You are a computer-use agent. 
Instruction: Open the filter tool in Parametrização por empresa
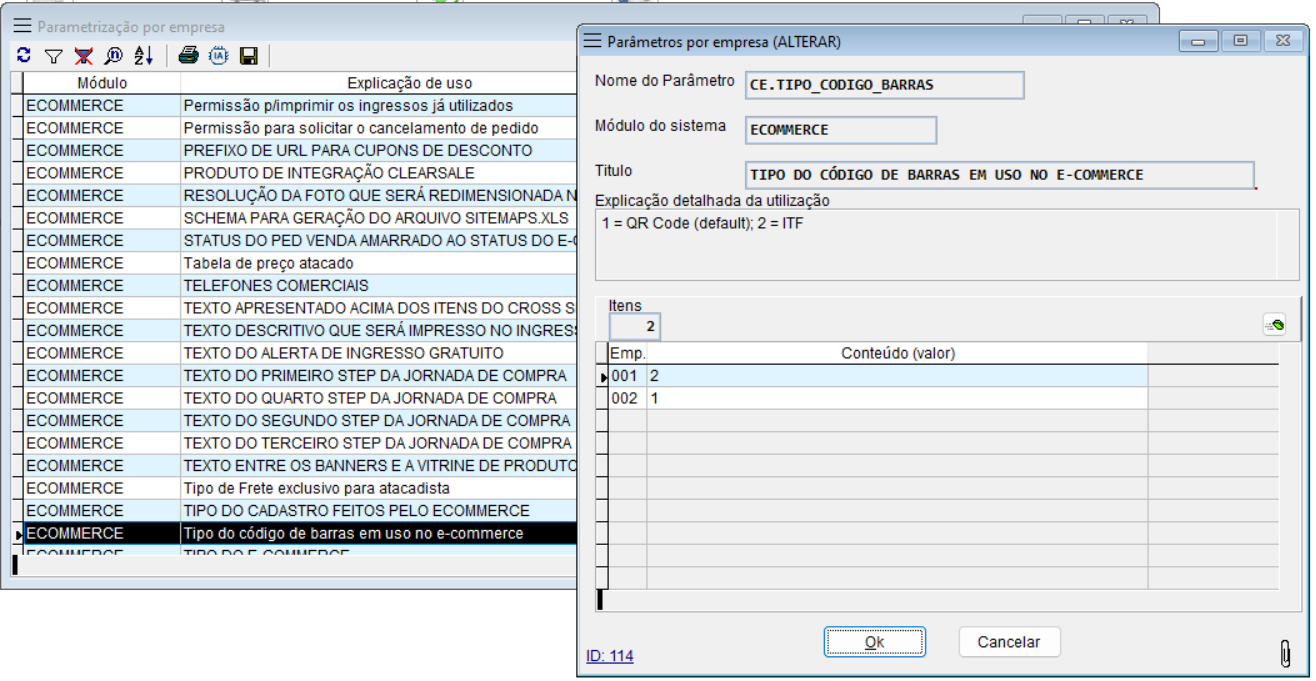pyautogui.click(x=53, y=53)
